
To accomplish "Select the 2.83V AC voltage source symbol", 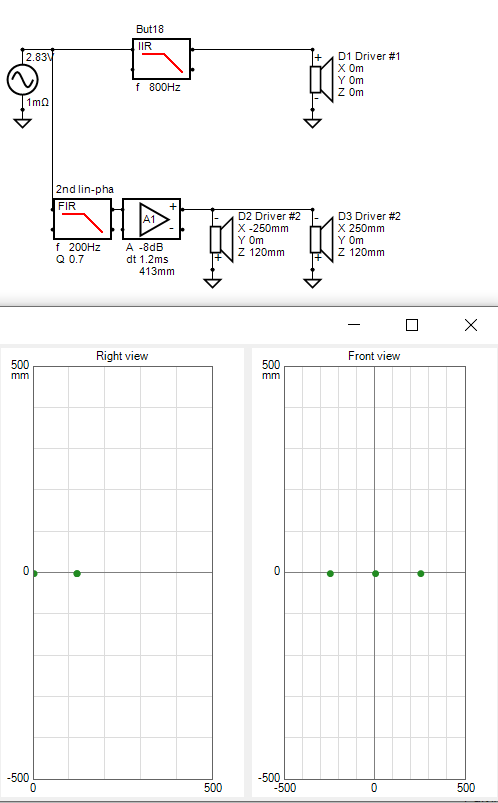I will coord(23,79).
